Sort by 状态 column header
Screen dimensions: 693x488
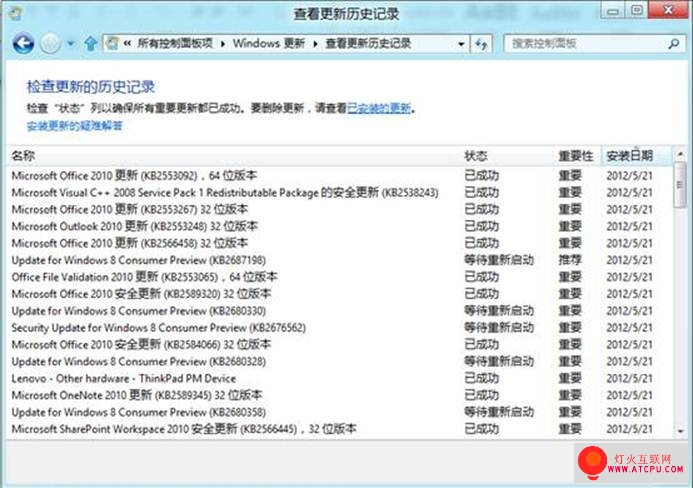508,156
